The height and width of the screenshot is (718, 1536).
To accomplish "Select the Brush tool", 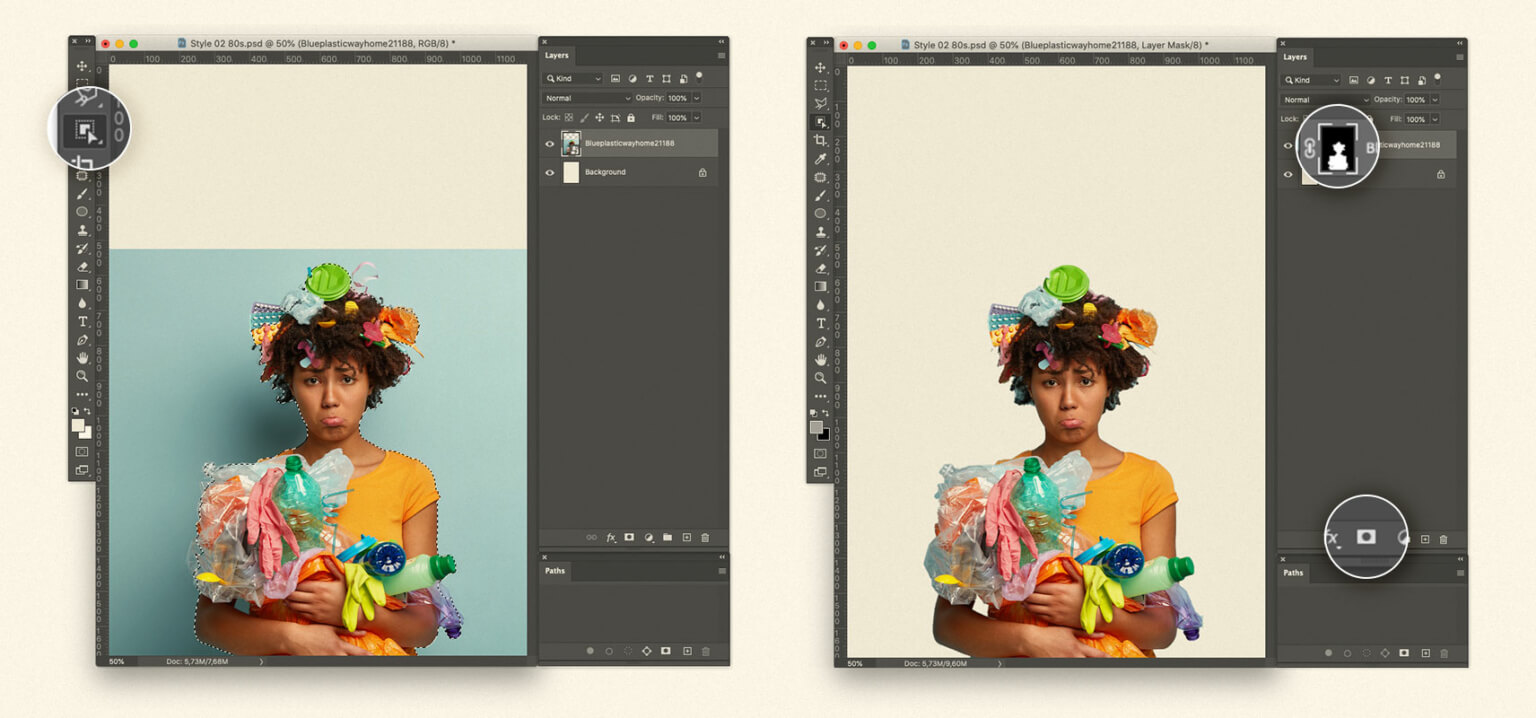I will point(84,195).
